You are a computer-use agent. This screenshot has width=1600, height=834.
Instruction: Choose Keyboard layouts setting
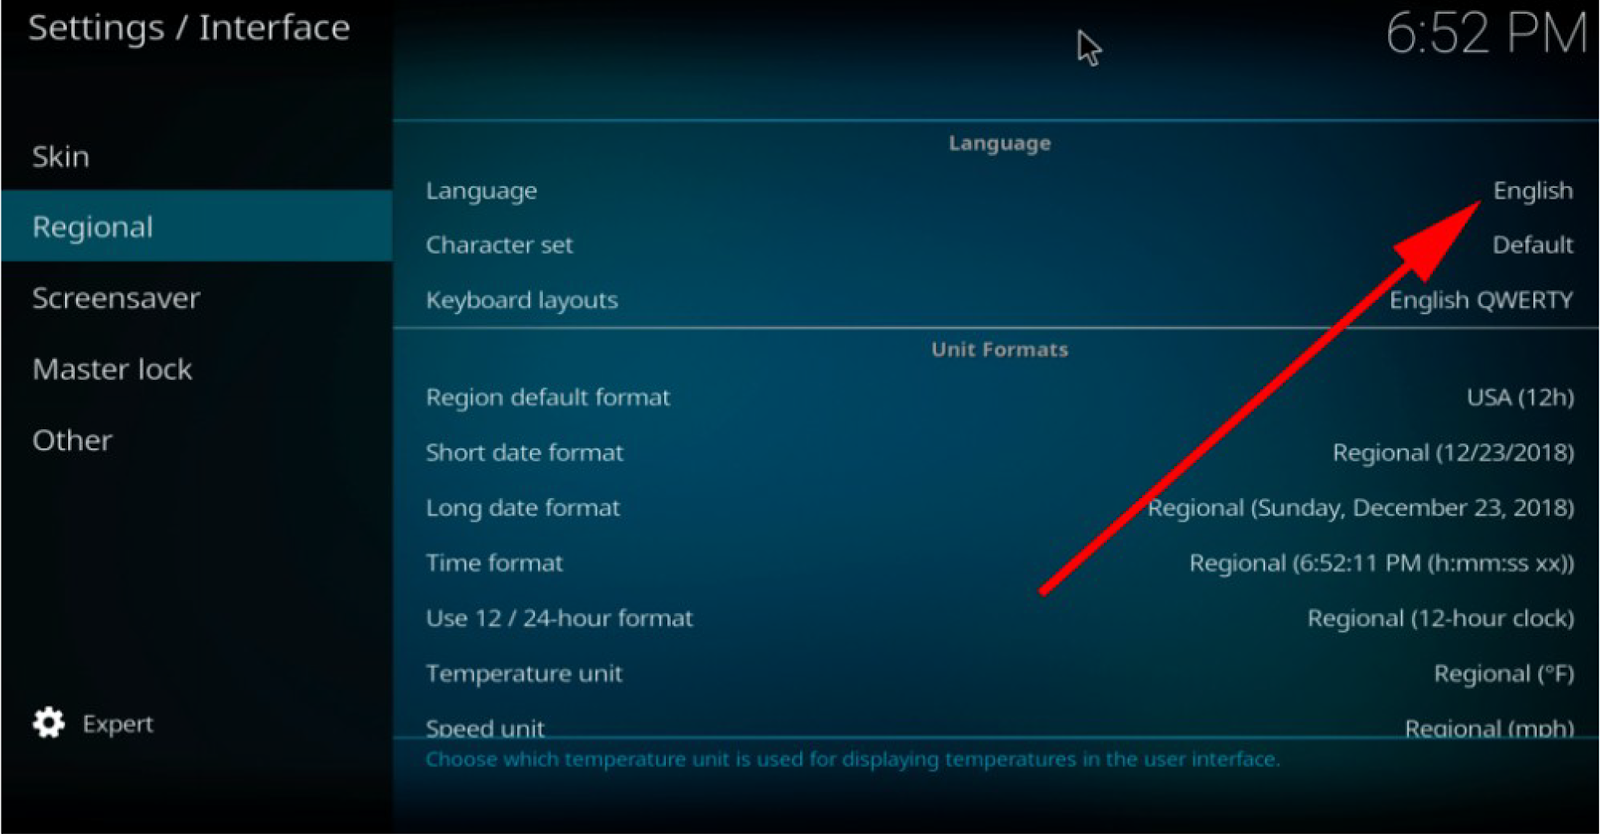tap(997, 299)
